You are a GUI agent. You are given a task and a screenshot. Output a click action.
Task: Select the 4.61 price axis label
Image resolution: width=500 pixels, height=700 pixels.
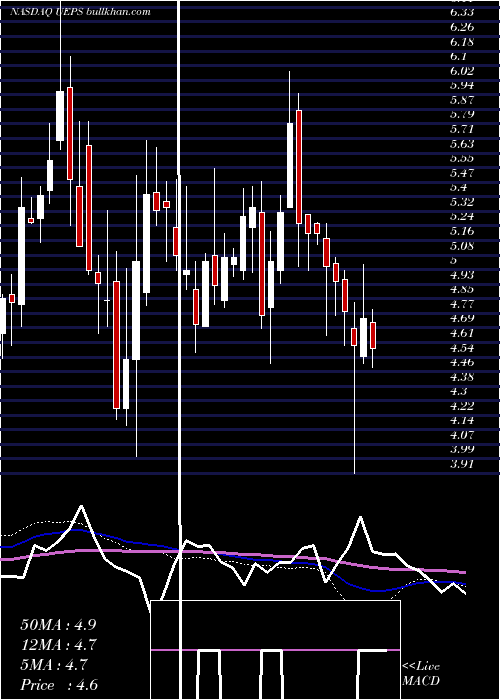coord(462,333)
